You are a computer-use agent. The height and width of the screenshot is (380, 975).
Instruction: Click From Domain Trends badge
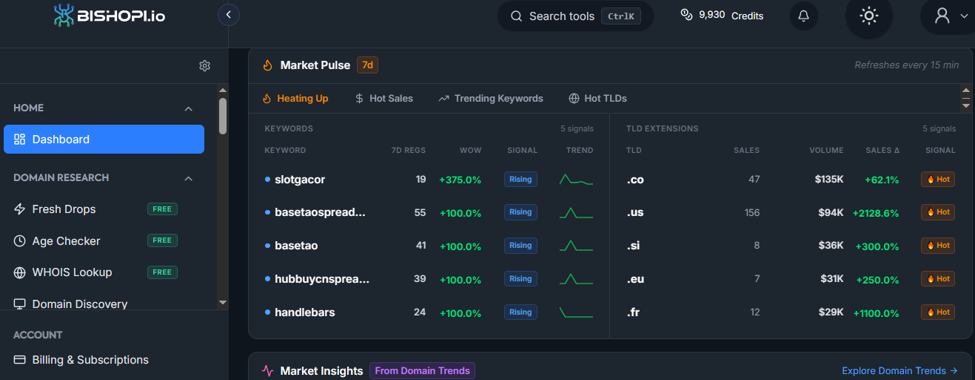pyautogui.click(x=422, y=371)
